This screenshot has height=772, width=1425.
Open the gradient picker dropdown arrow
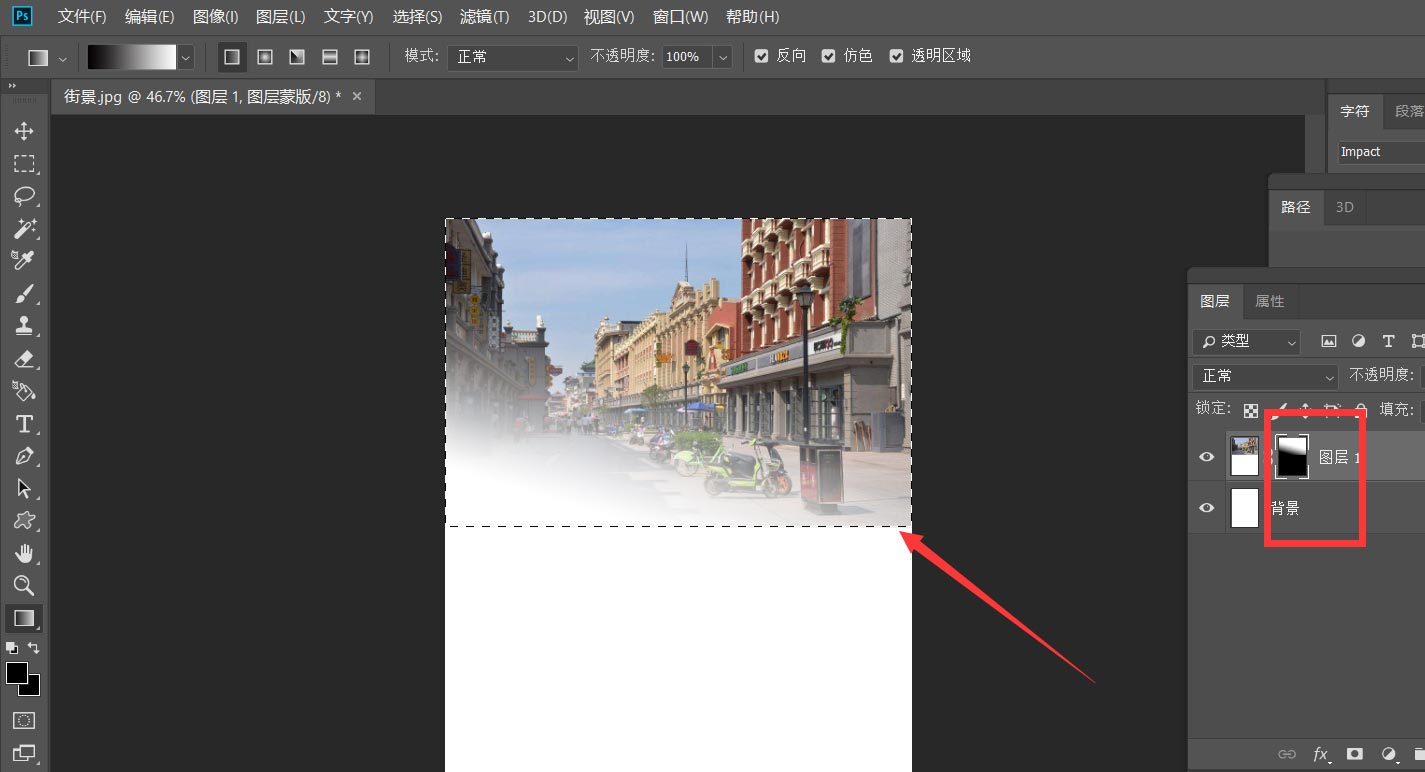(x=185, y=58)
